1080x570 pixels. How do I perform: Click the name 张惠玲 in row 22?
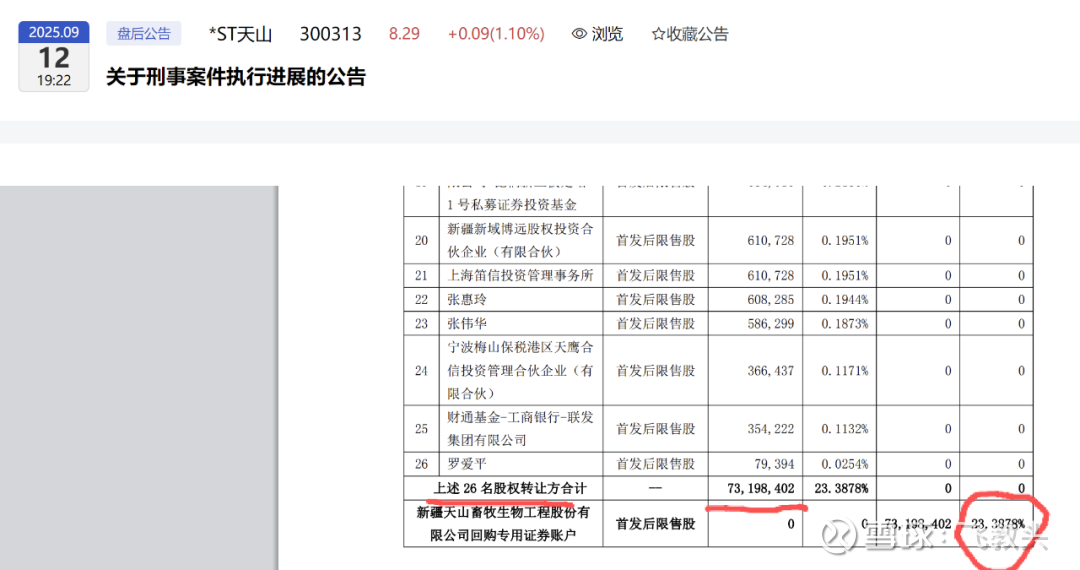click(467, 299)
